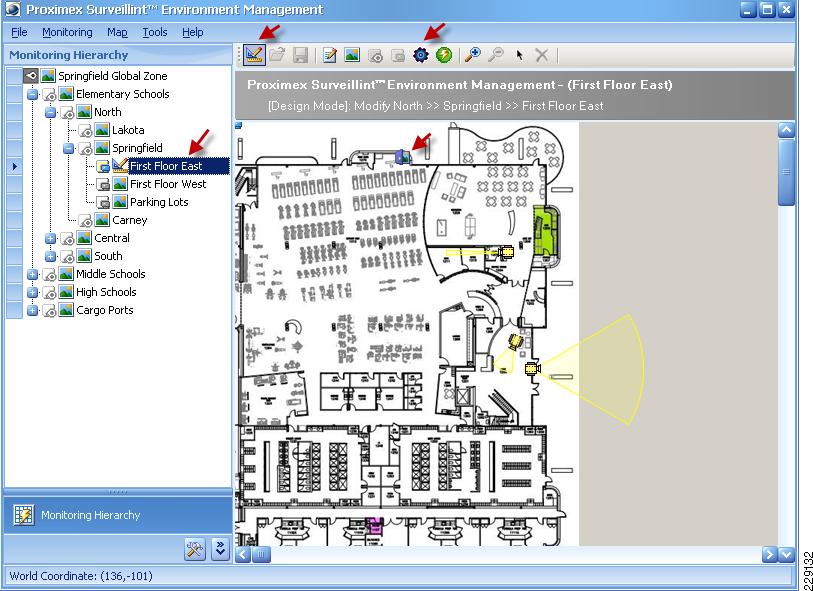
Task: Select the Lakota tree item
Action: coord(128,130)
